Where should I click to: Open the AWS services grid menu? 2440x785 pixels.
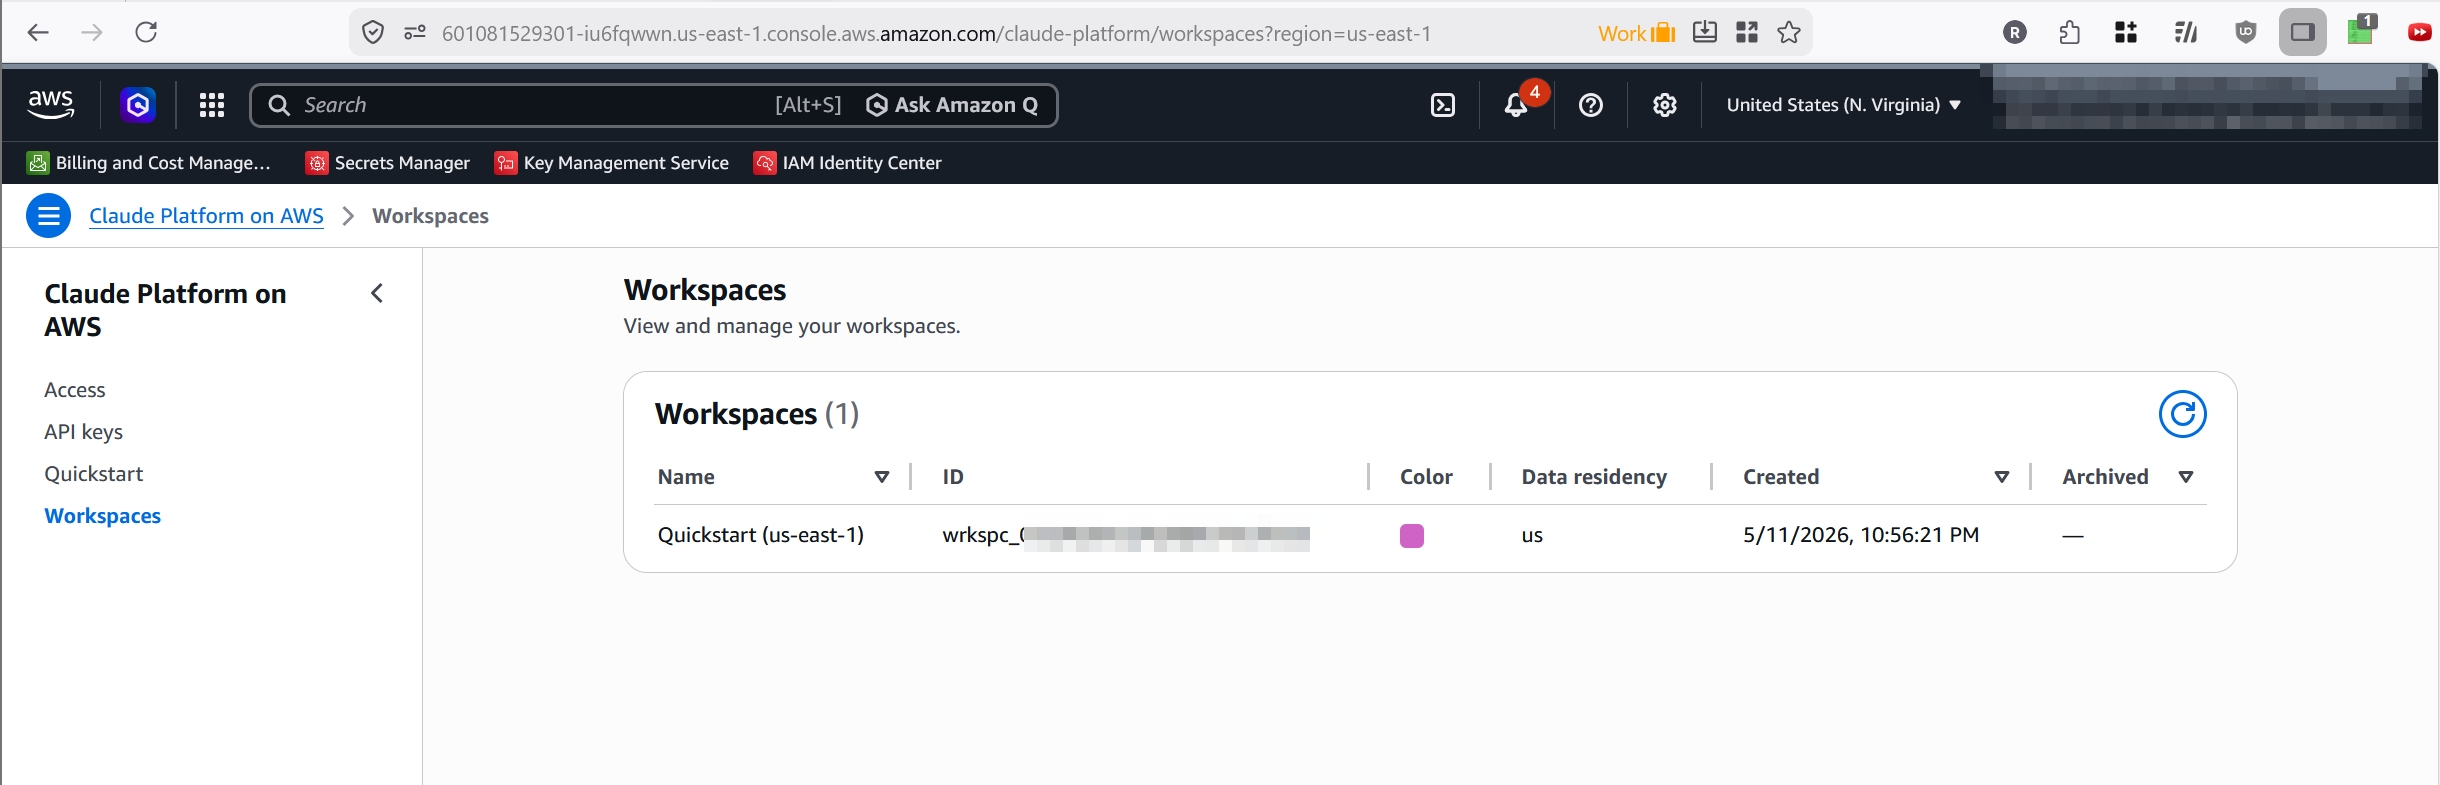click(211, 105)
